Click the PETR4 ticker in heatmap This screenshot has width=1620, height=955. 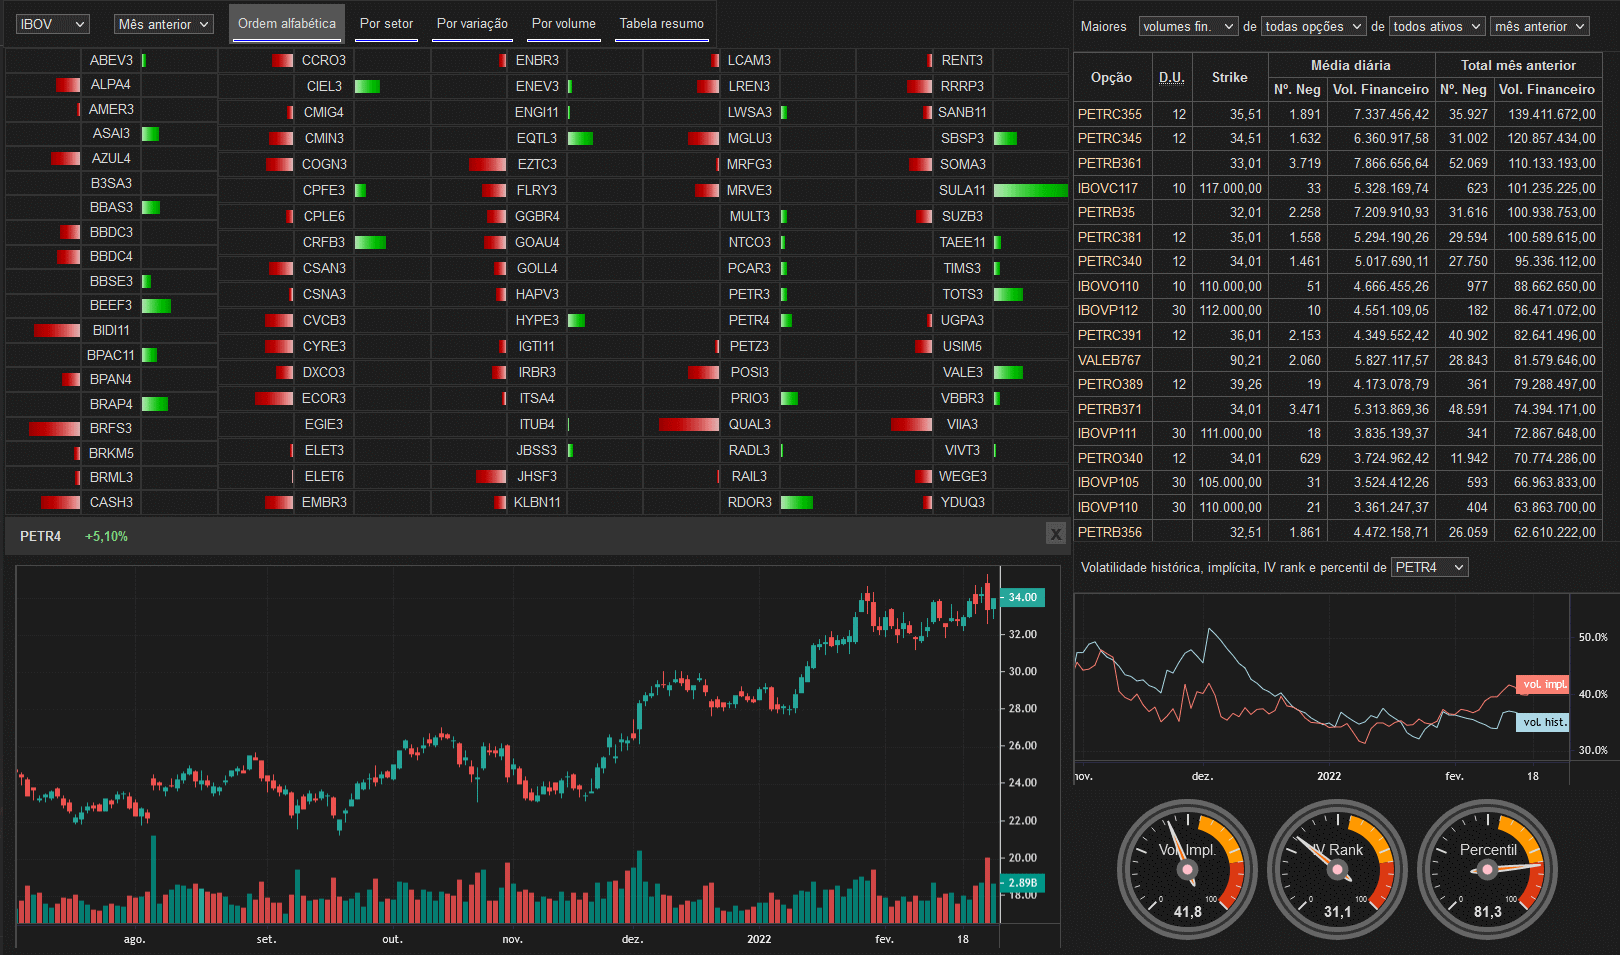pos(749,321)
